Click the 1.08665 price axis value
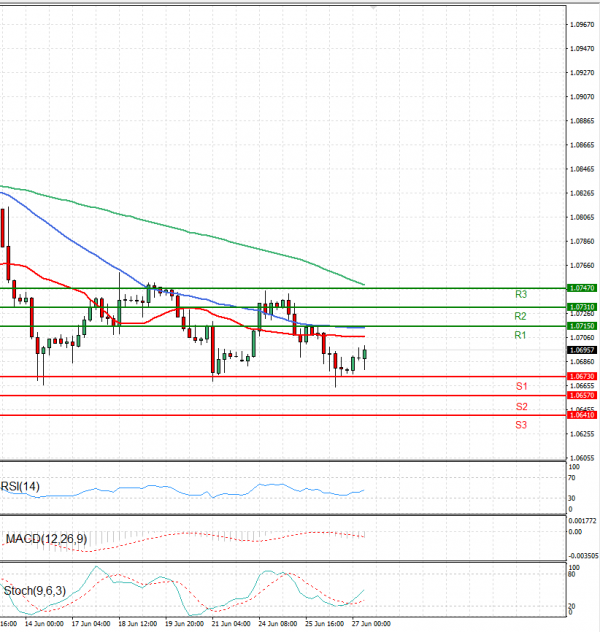Viewport: 600px width, 632px height. click(582, 145)
